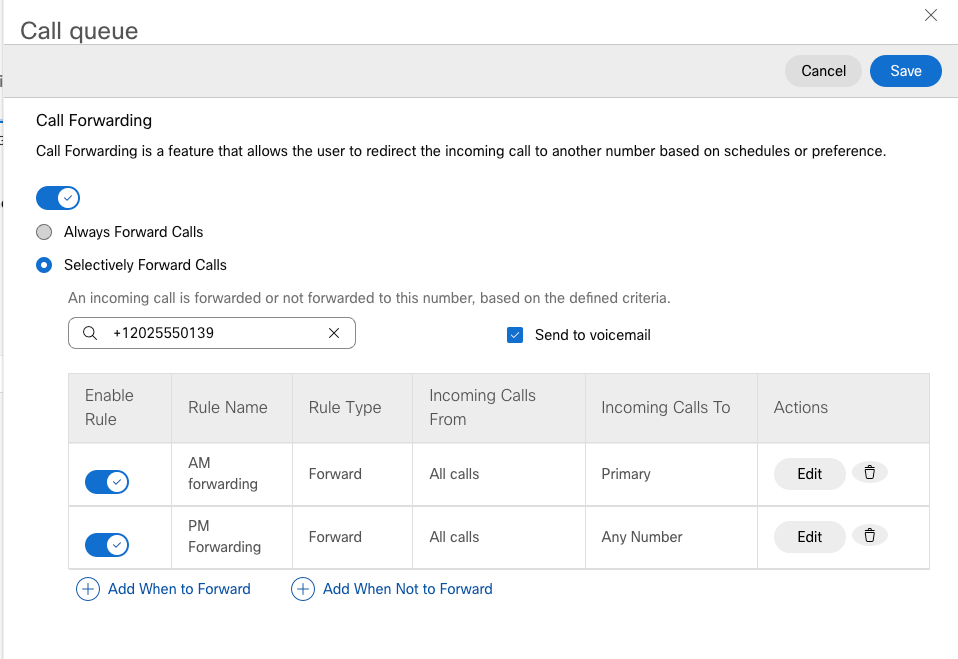Disable the AM forwarding rule toggle
Image resolution: width=958 pixels, height=659 pixels.
pyautogui.click(x=107, y=482)
